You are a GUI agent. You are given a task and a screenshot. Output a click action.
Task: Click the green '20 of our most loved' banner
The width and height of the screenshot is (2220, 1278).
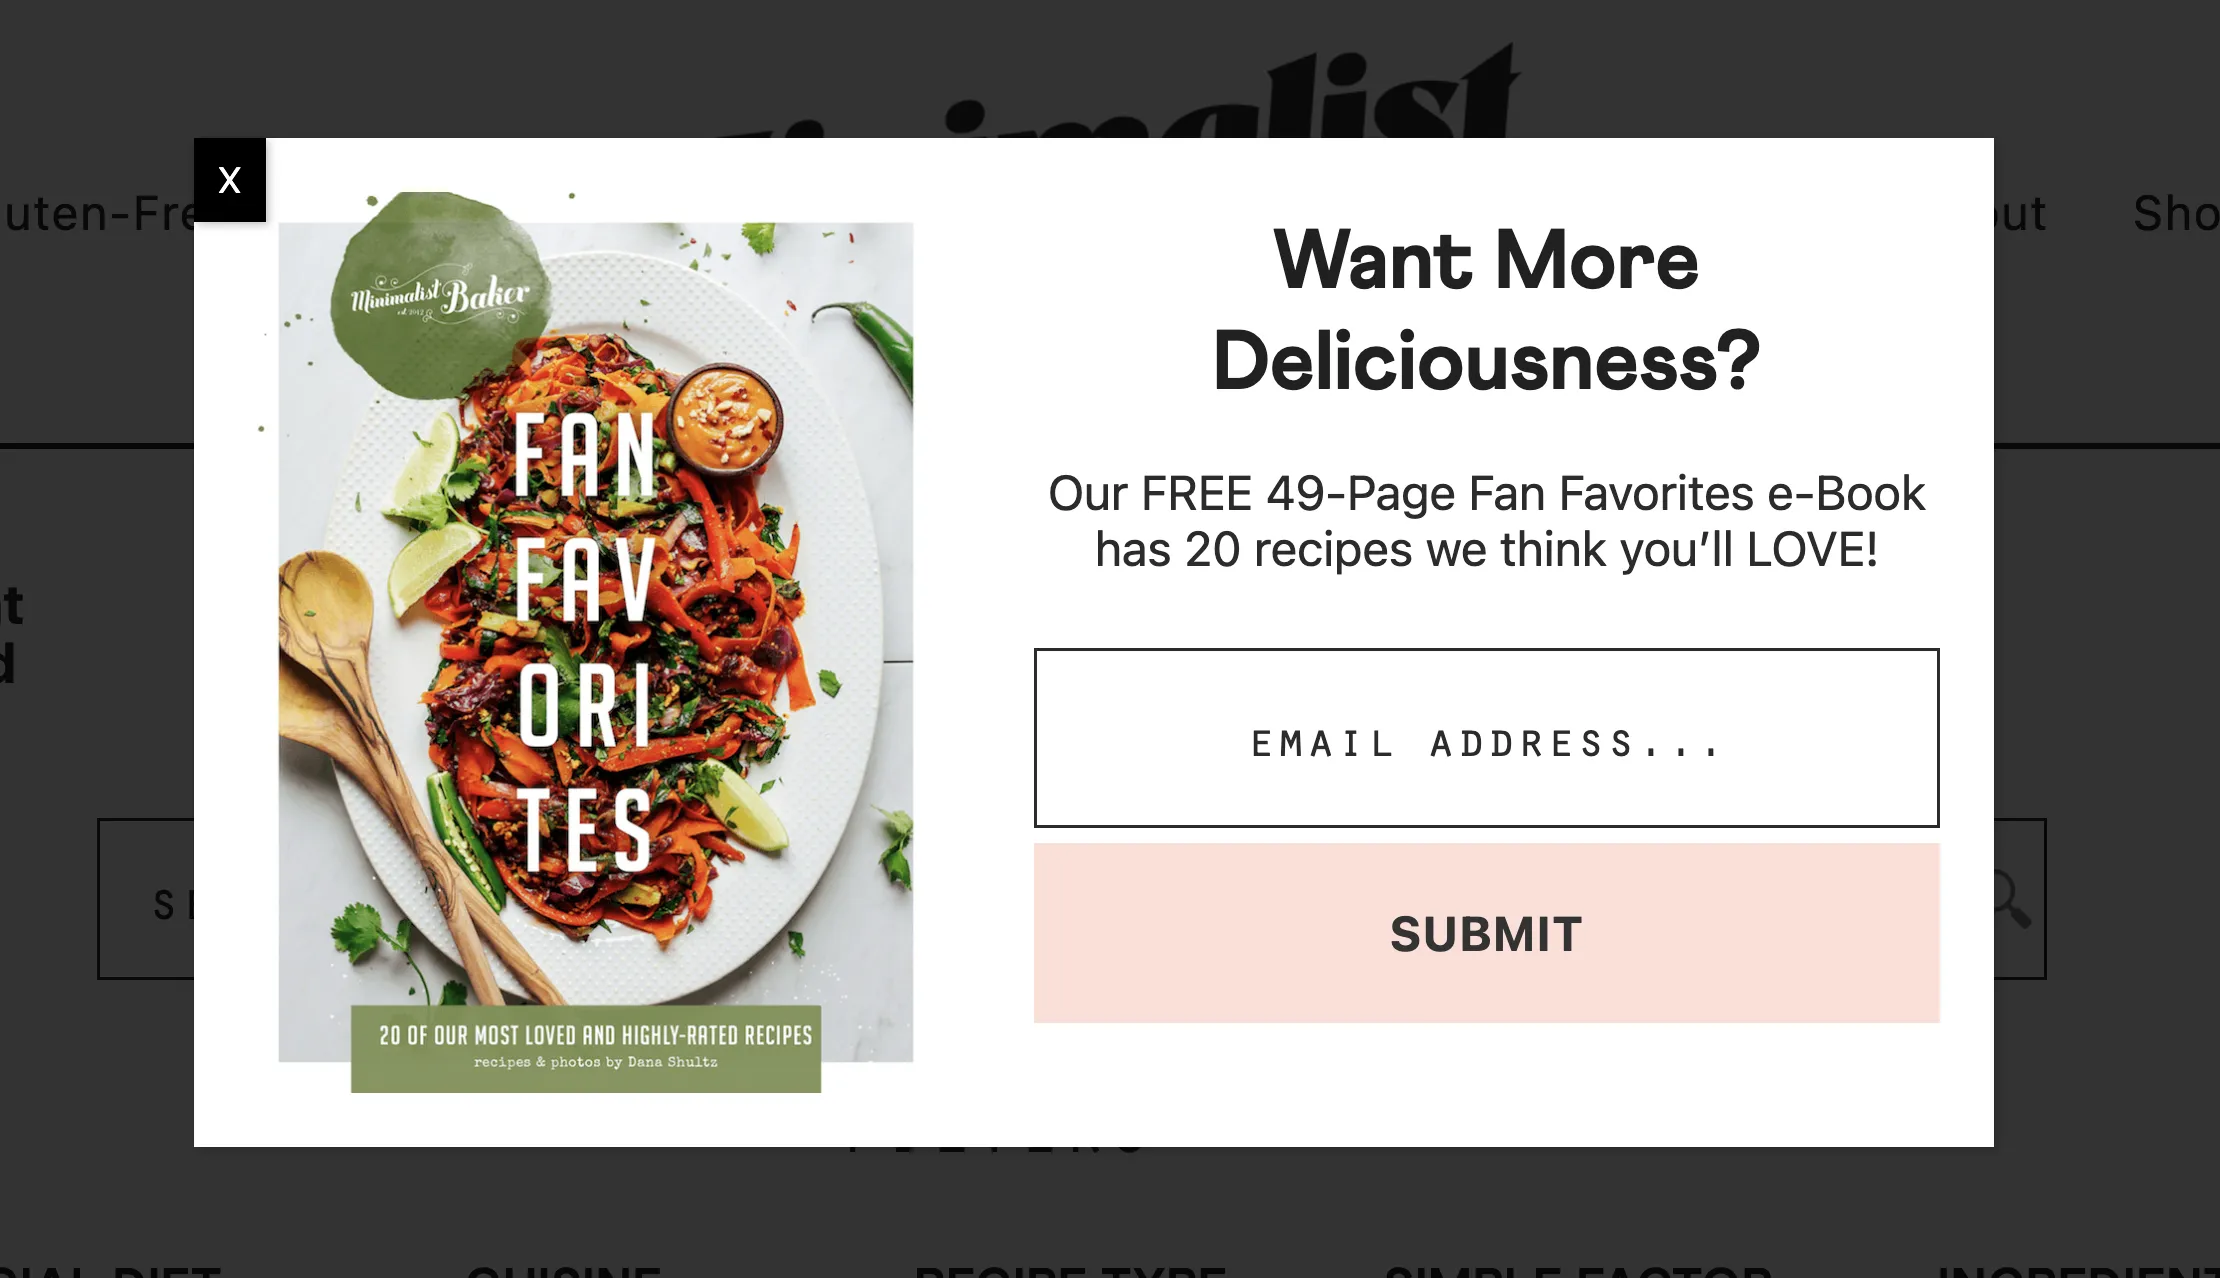[x=586, y=1048]
